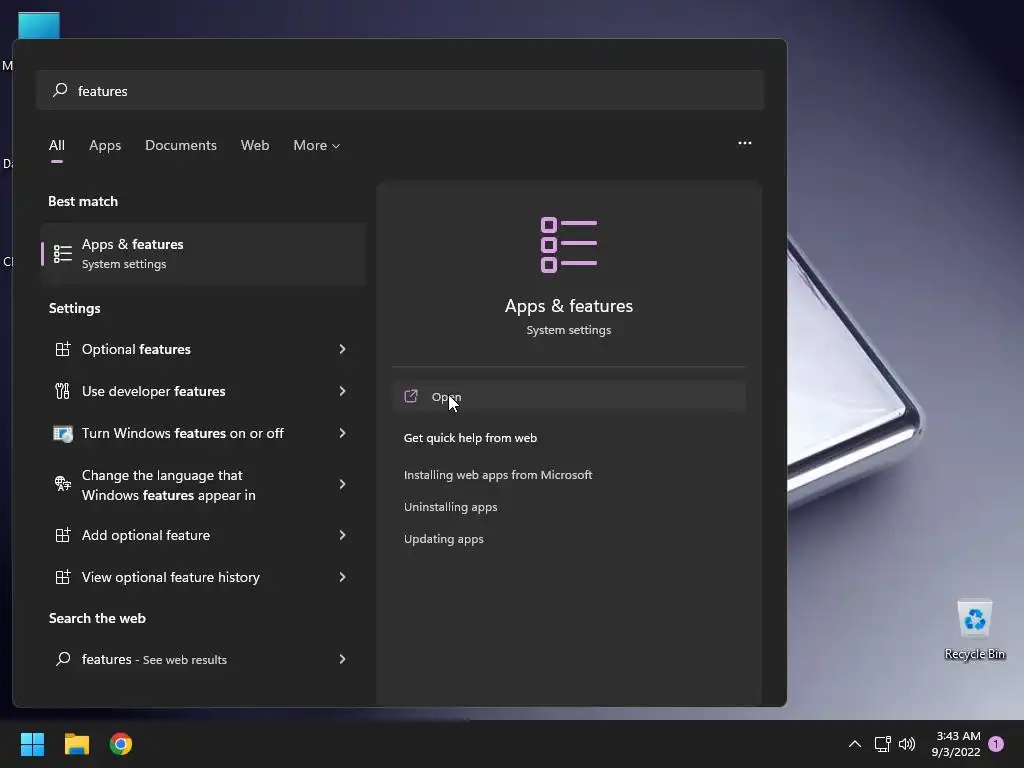
Task: Expand Optional features chevron
Action: pos(342,349)
